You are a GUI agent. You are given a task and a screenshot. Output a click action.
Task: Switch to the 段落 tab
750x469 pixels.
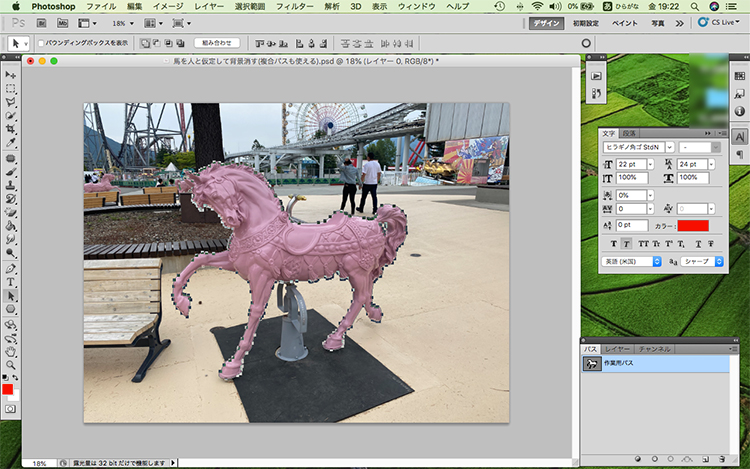coord(629,133)
